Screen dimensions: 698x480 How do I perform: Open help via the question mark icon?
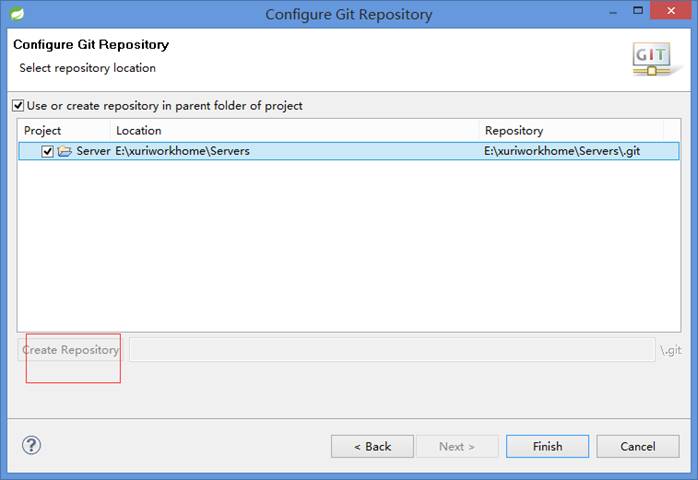point(32,445)
